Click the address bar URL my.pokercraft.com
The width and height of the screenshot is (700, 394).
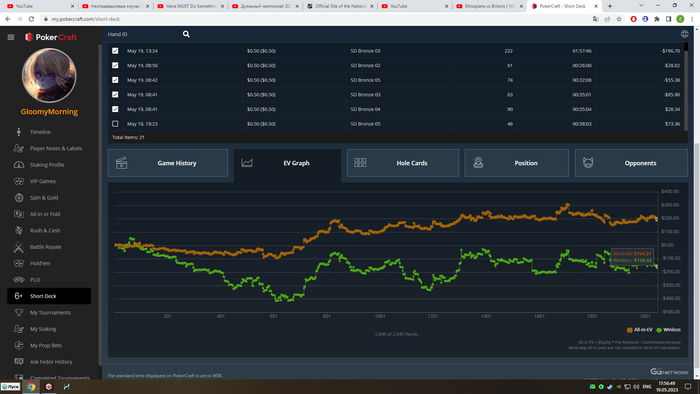pos(86,19)
